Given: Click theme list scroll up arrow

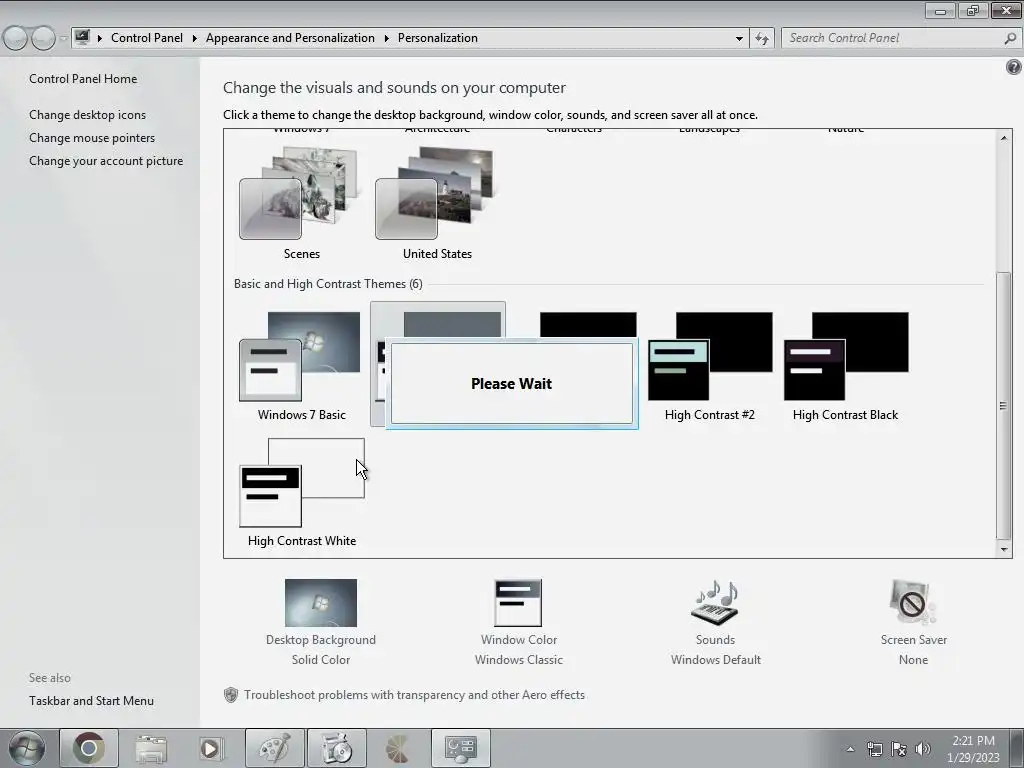Looking at the screenshot, I should [1004, 138].
